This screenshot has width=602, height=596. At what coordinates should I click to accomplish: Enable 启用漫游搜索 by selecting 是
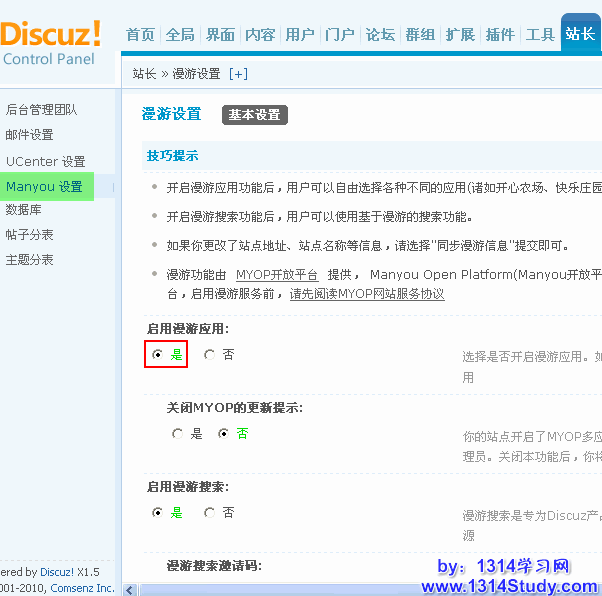(157, 513)
